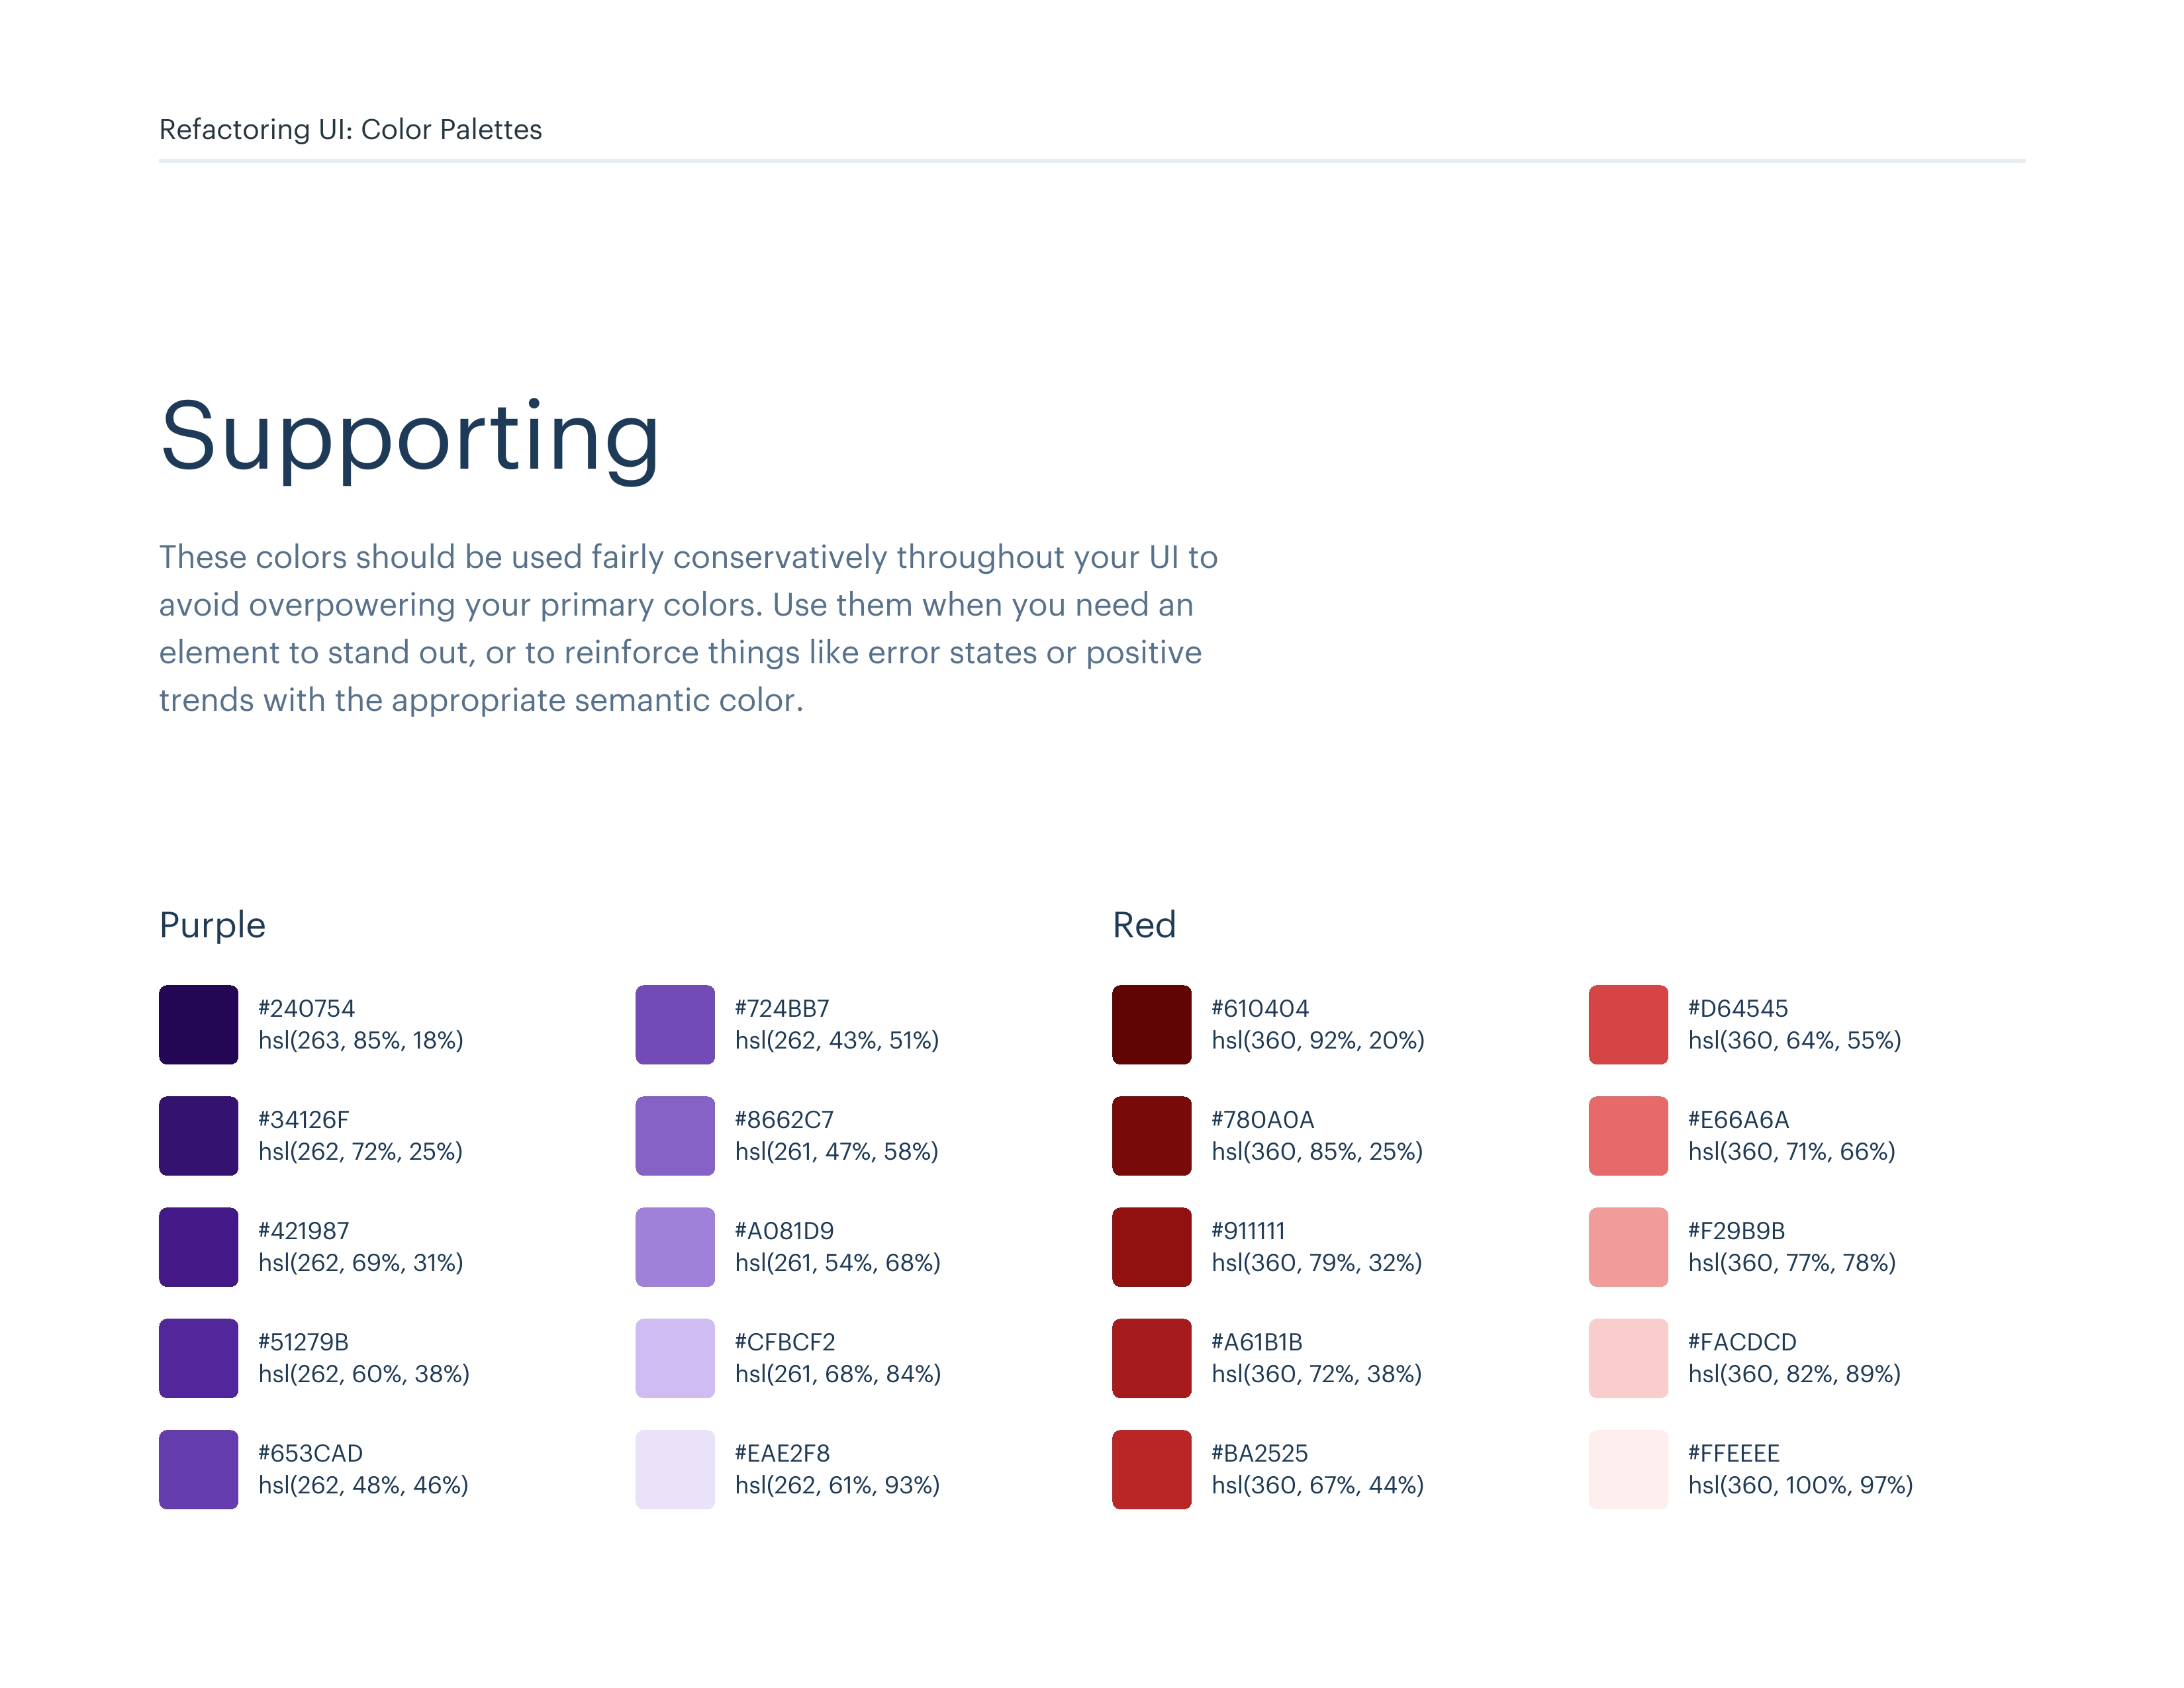Pick the red swatch #BA2525
The height and width of the screenshot is (1688, 2184).
[1151, 1468]
